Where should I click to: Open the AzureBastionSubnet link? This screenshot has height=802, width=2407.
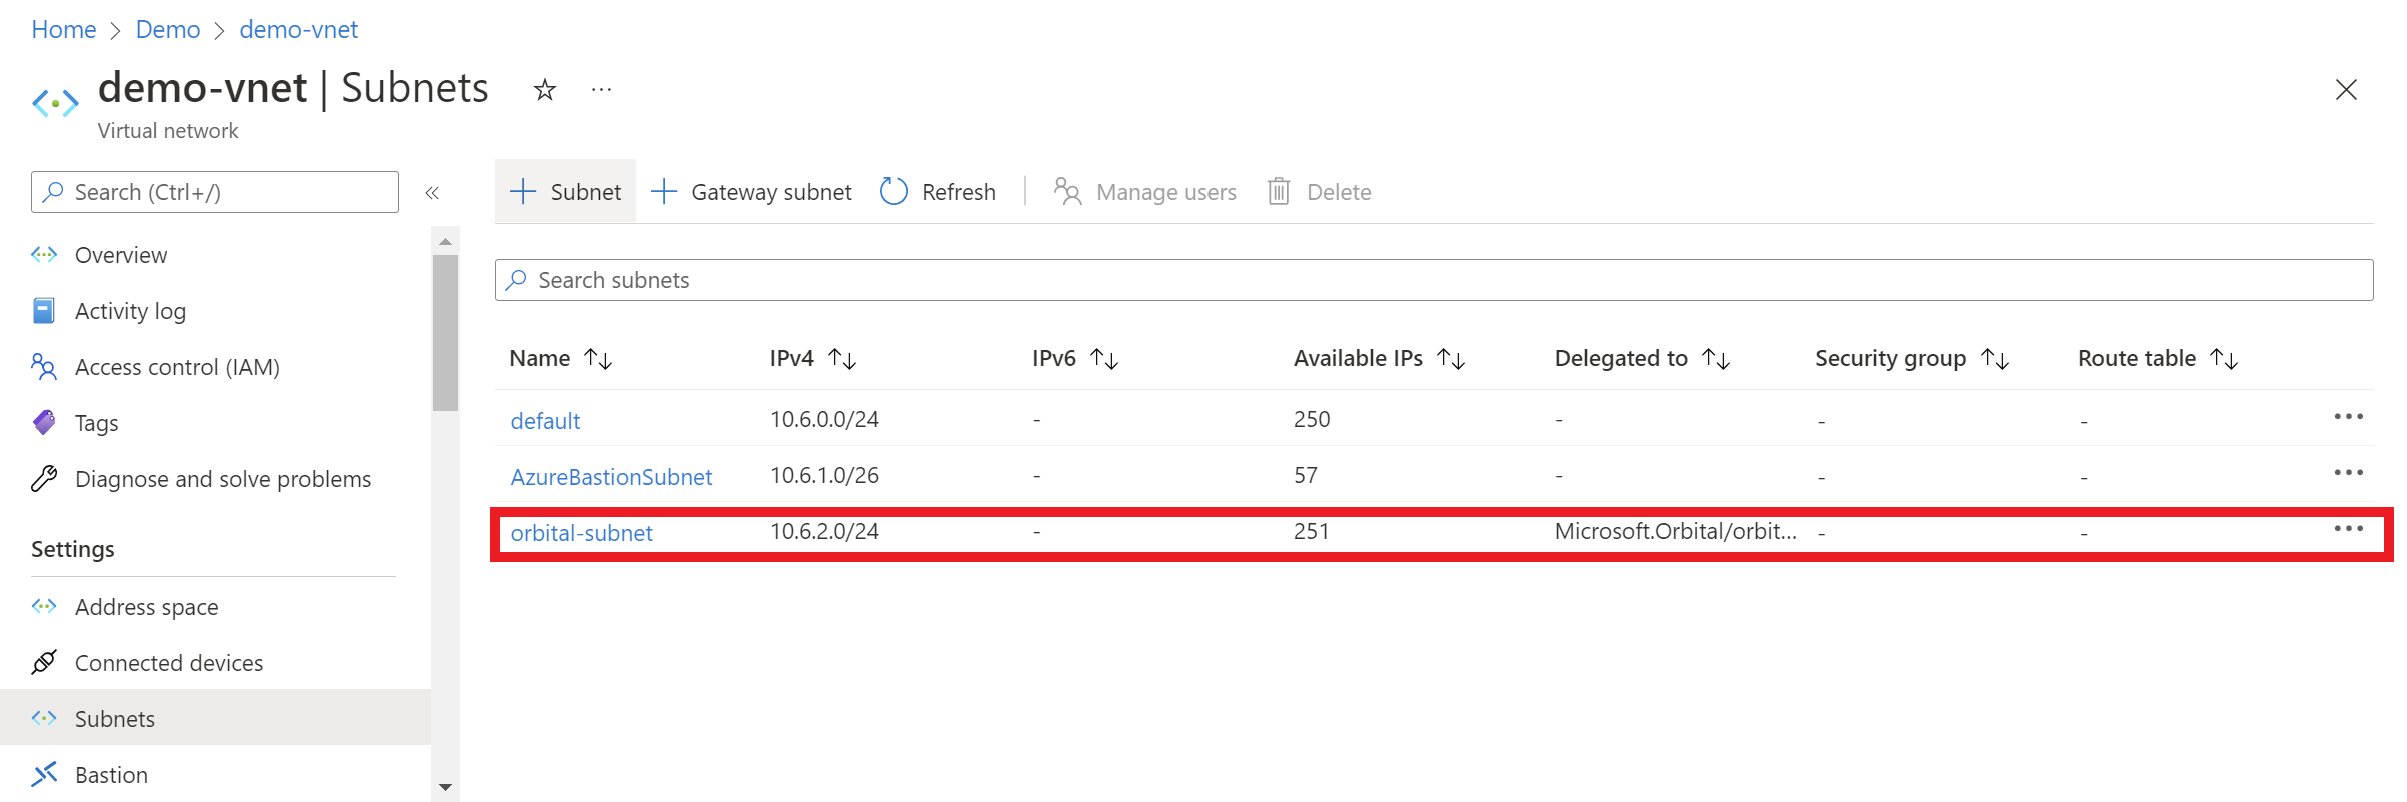pyautogui.click(x=611, y=477)
